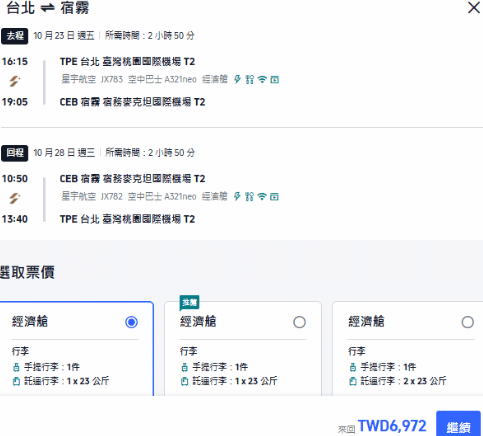Click the 去程 outbound label
This screenshot has width=483, height=436.
[15, 36]
